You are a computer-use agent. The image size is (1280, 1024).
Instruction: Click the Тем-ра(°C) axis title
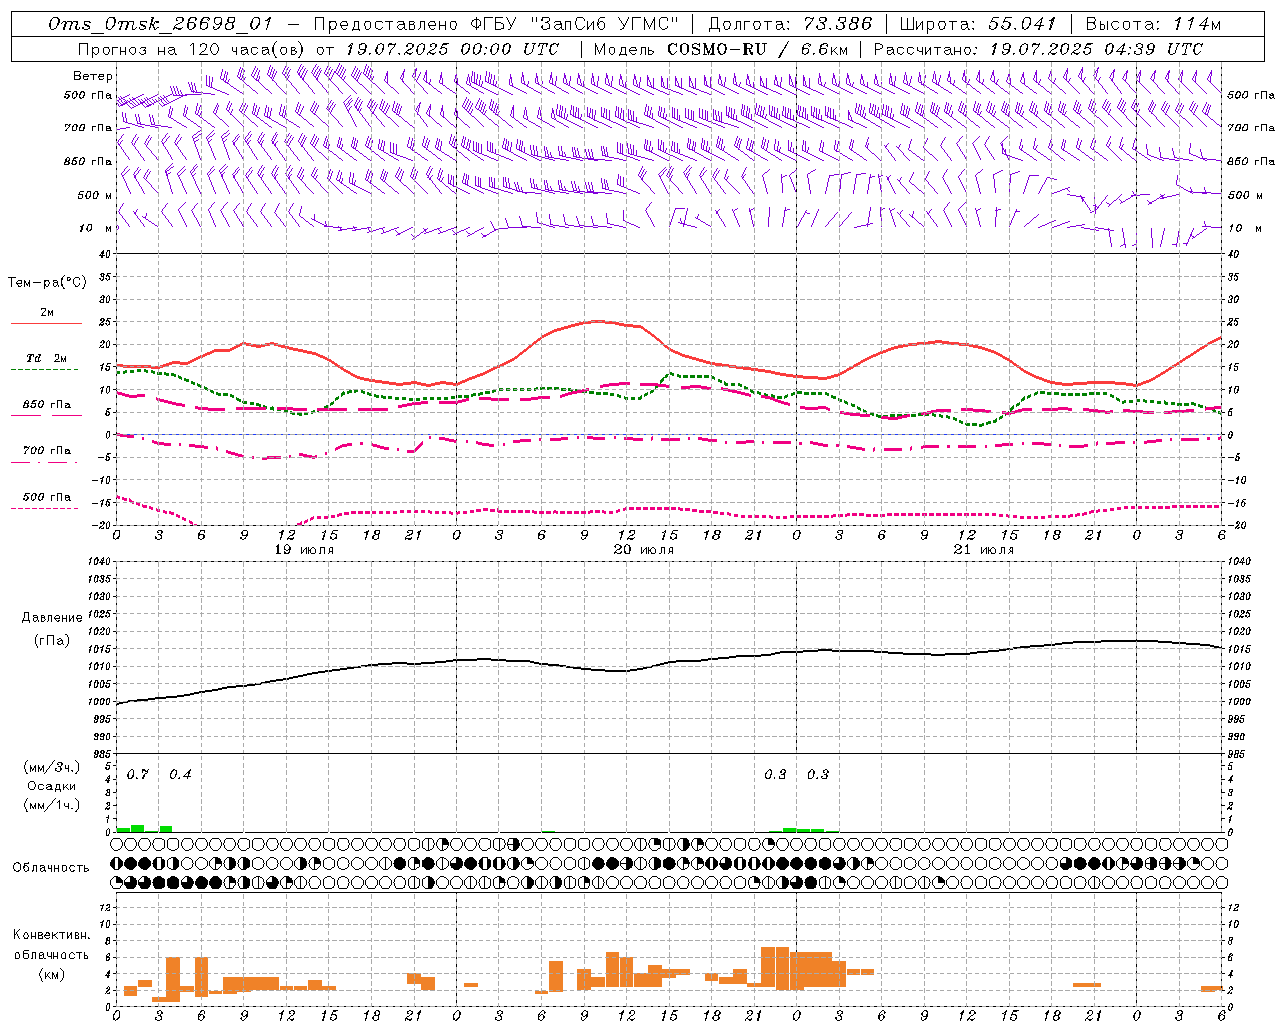pos(47,283)
